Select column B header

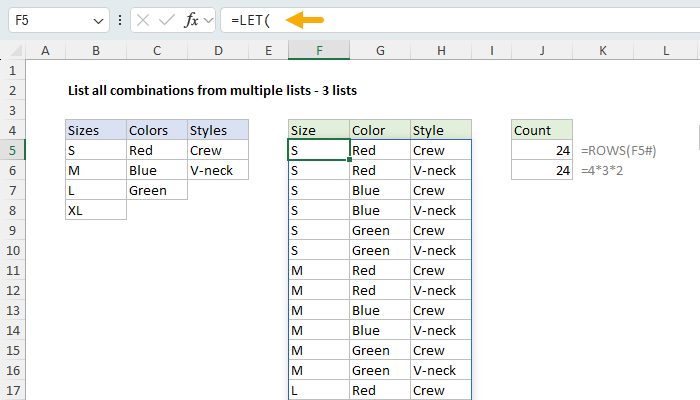tap(96, 50)
